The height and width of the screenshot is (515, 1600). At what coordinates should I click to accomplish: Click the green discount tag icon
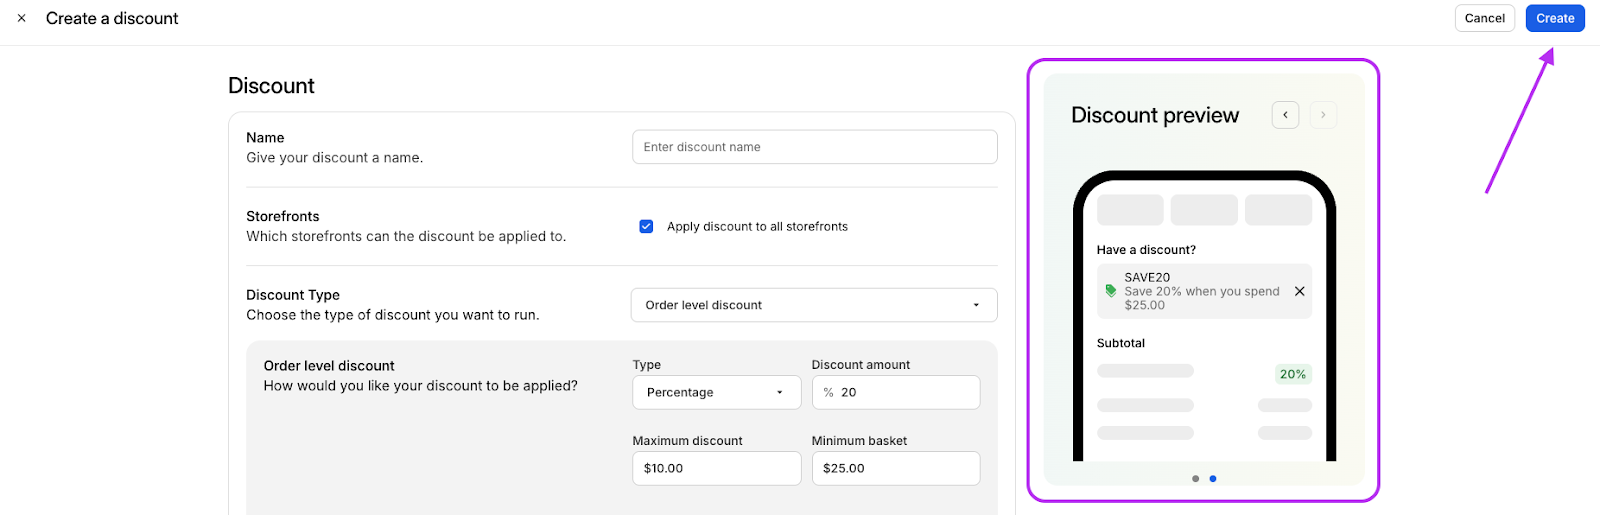tap(1110, 291)
